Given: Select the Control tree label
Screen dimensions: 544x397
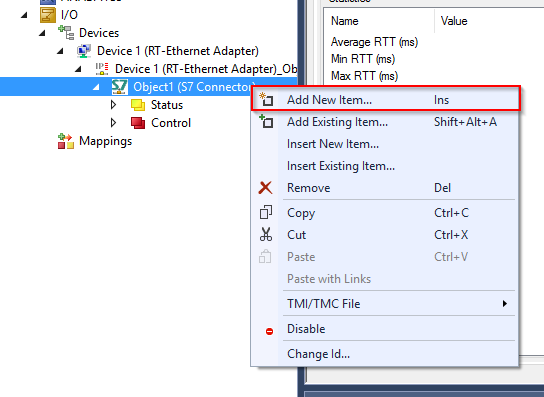Looking at the screenshot, I should [171, 123].
